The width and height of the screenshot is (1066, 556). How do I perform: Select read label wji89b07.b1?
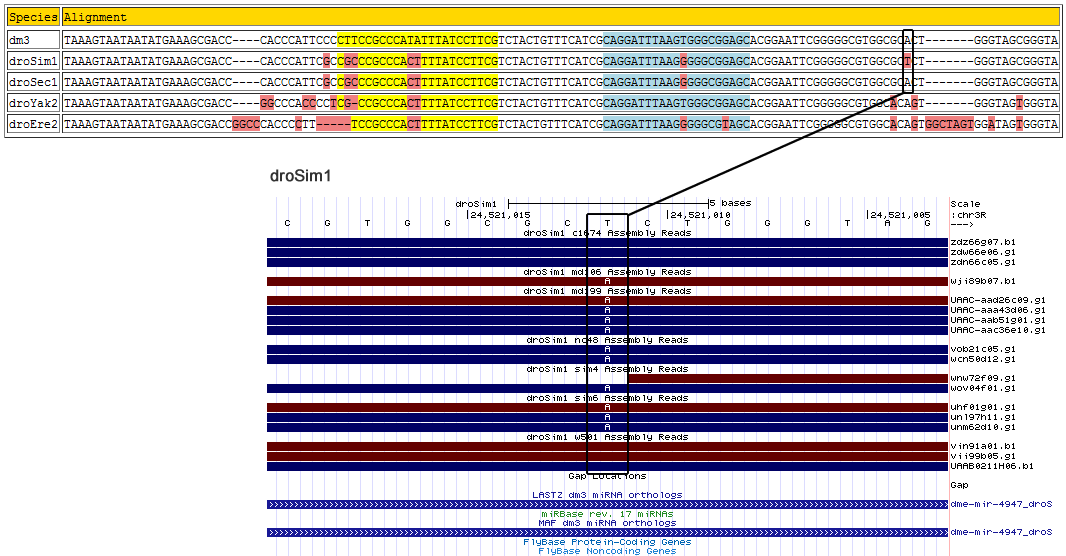[x=982, y=281]
